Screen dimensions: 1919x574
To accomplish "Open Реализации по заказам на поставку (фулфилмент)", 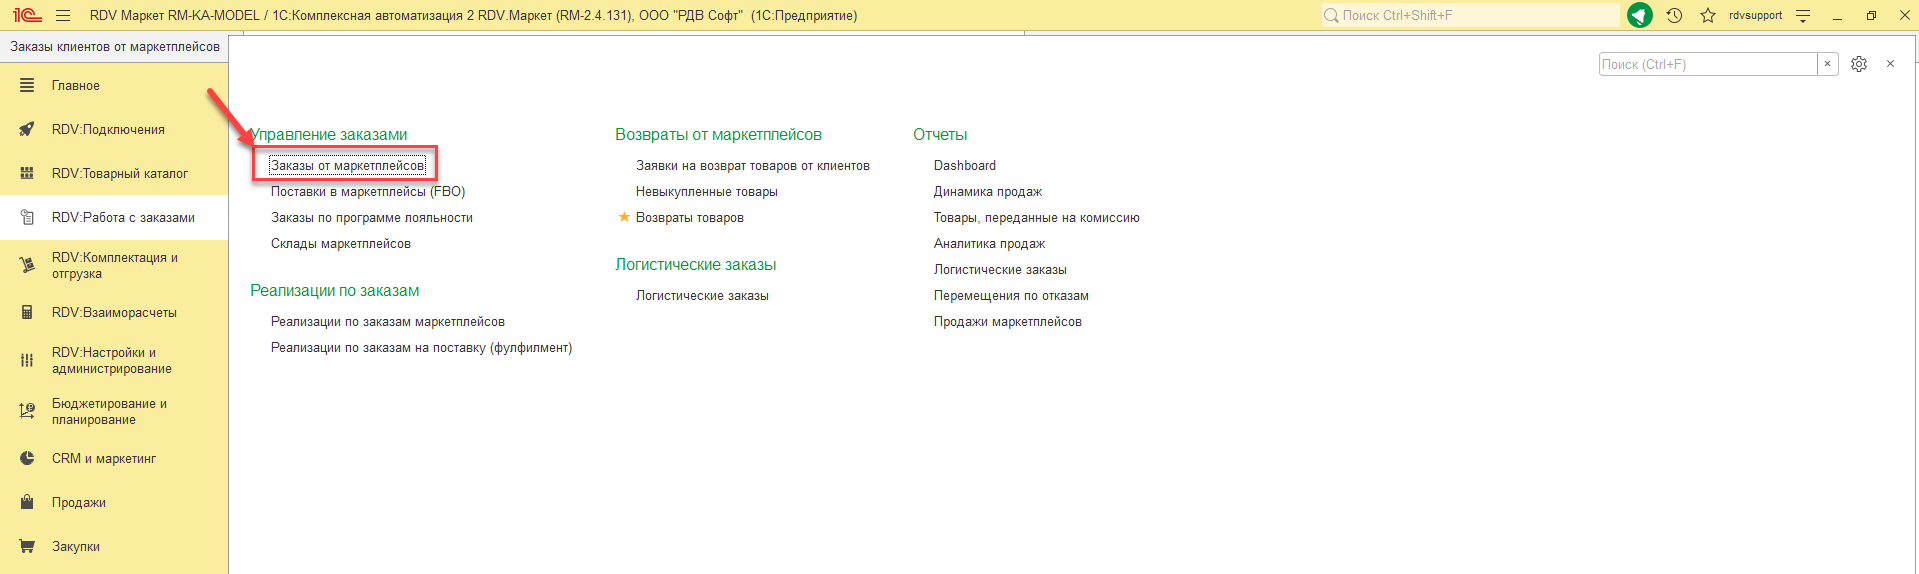I will click(x=422, y=348).
